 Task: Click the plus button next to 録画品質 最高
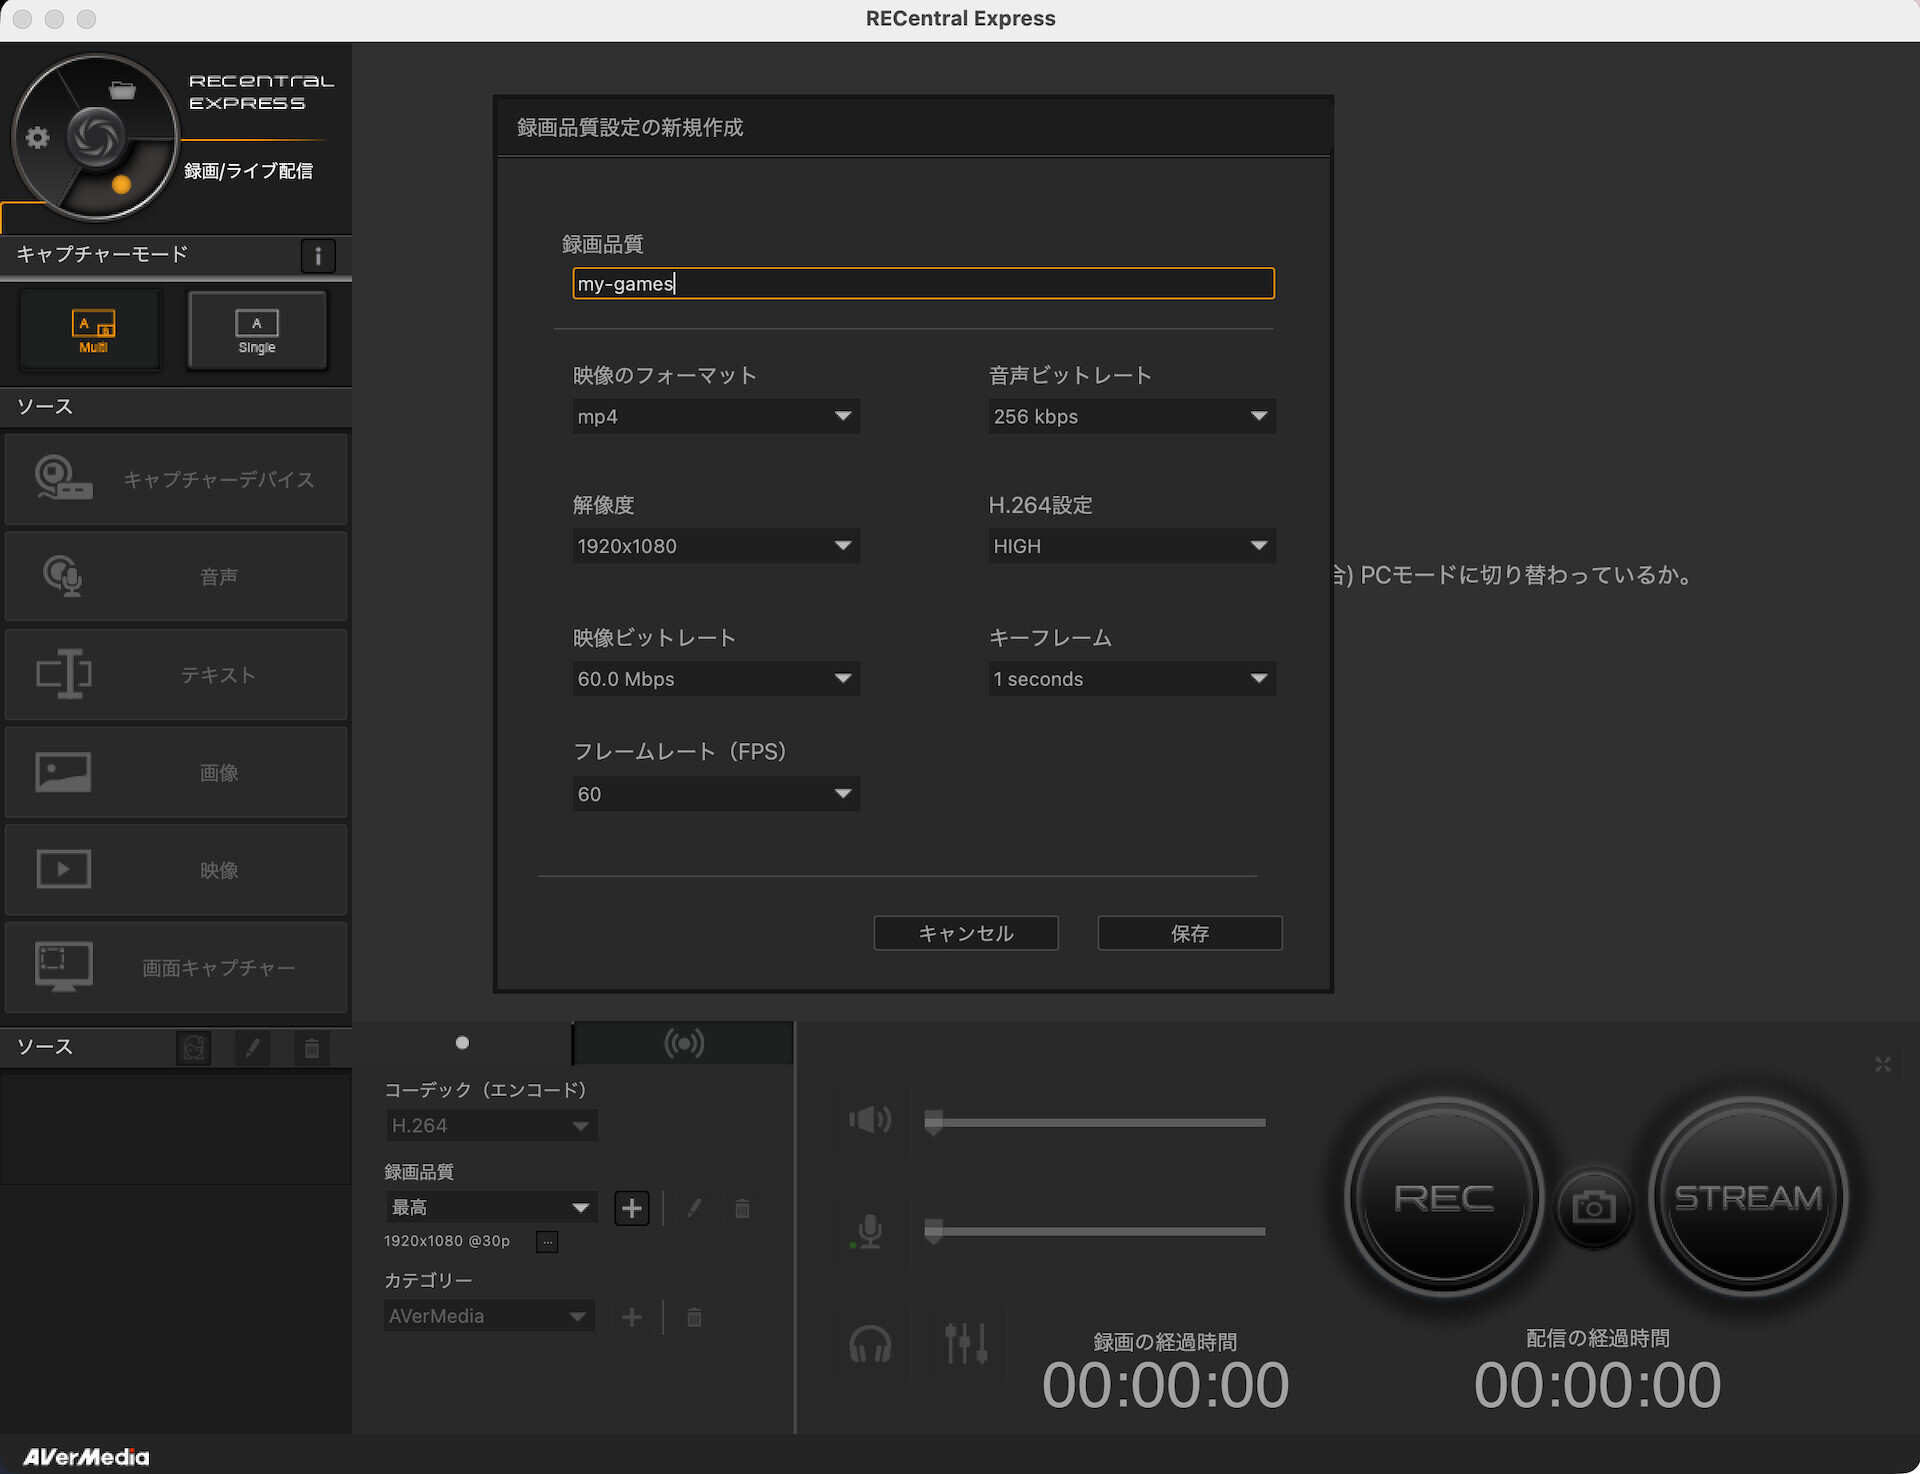click(632, 1208)
